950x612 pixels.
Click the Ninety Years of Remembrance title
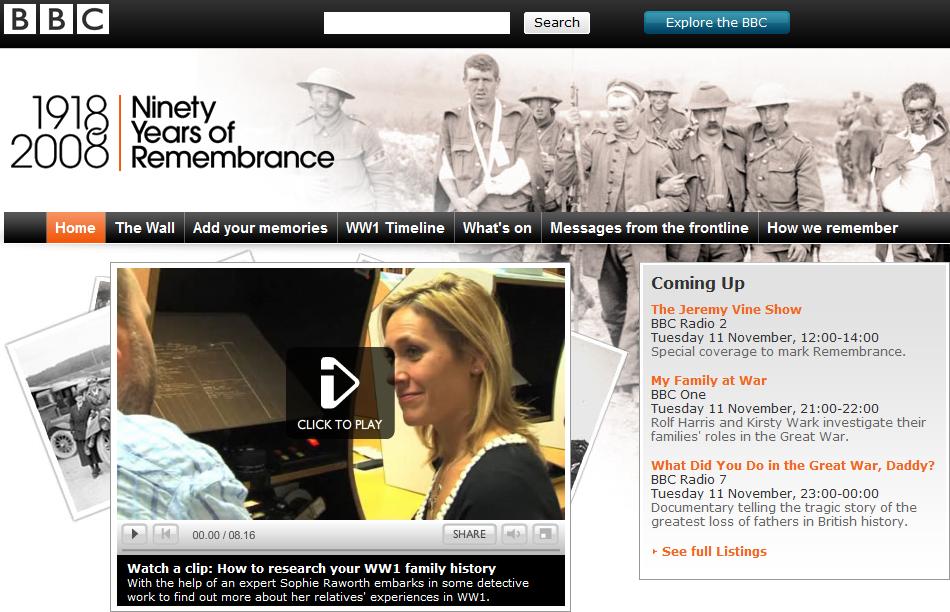coord(232,132)
